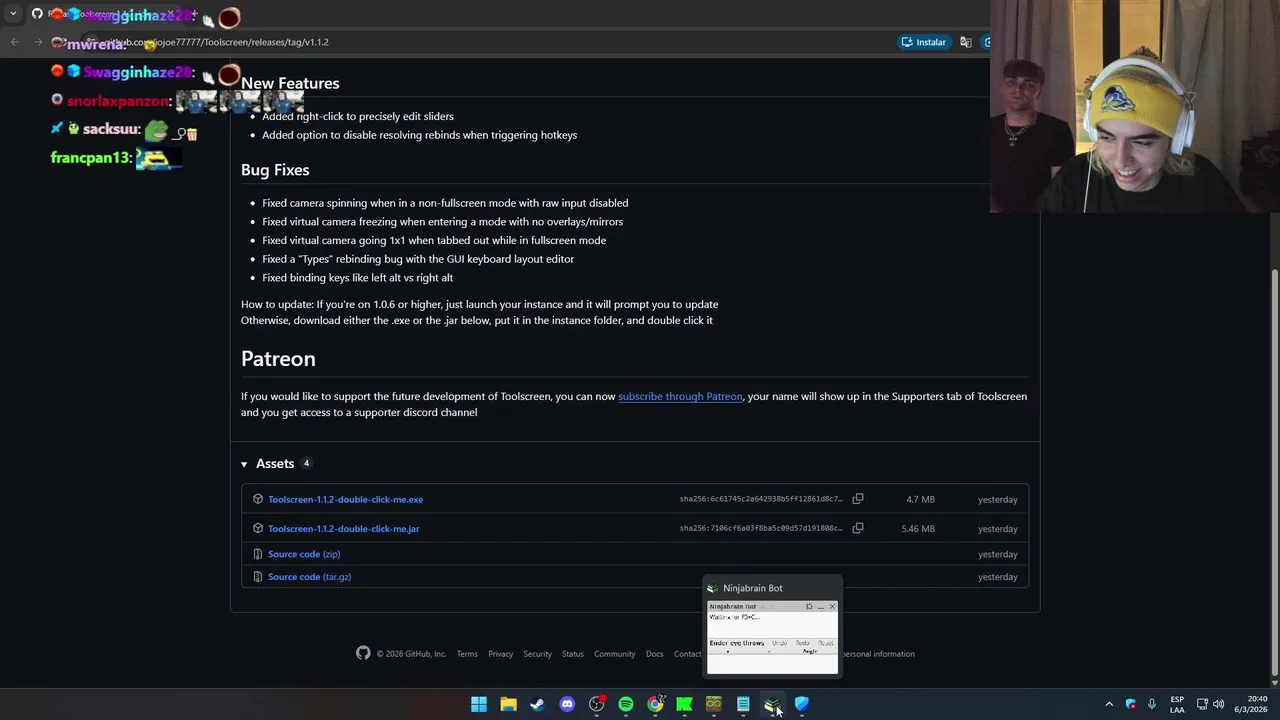
Task: Click the package icon beside the .jar asset
Action: pos(258,528)
